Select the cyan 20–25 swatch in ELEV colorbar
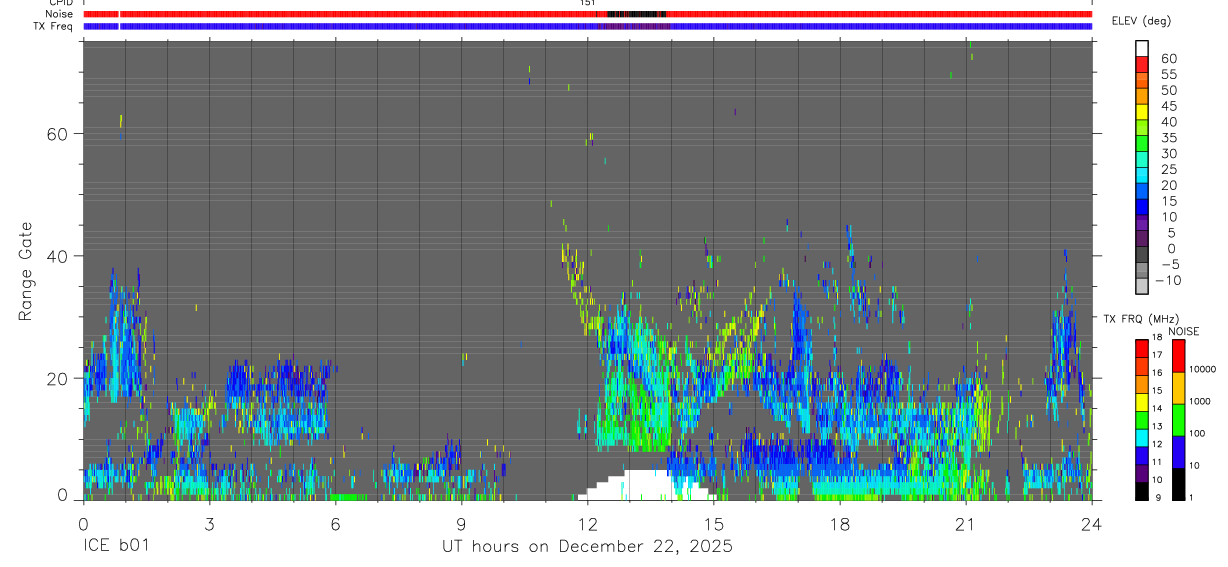The image size is (1228, 567). tap(1142, 175)
